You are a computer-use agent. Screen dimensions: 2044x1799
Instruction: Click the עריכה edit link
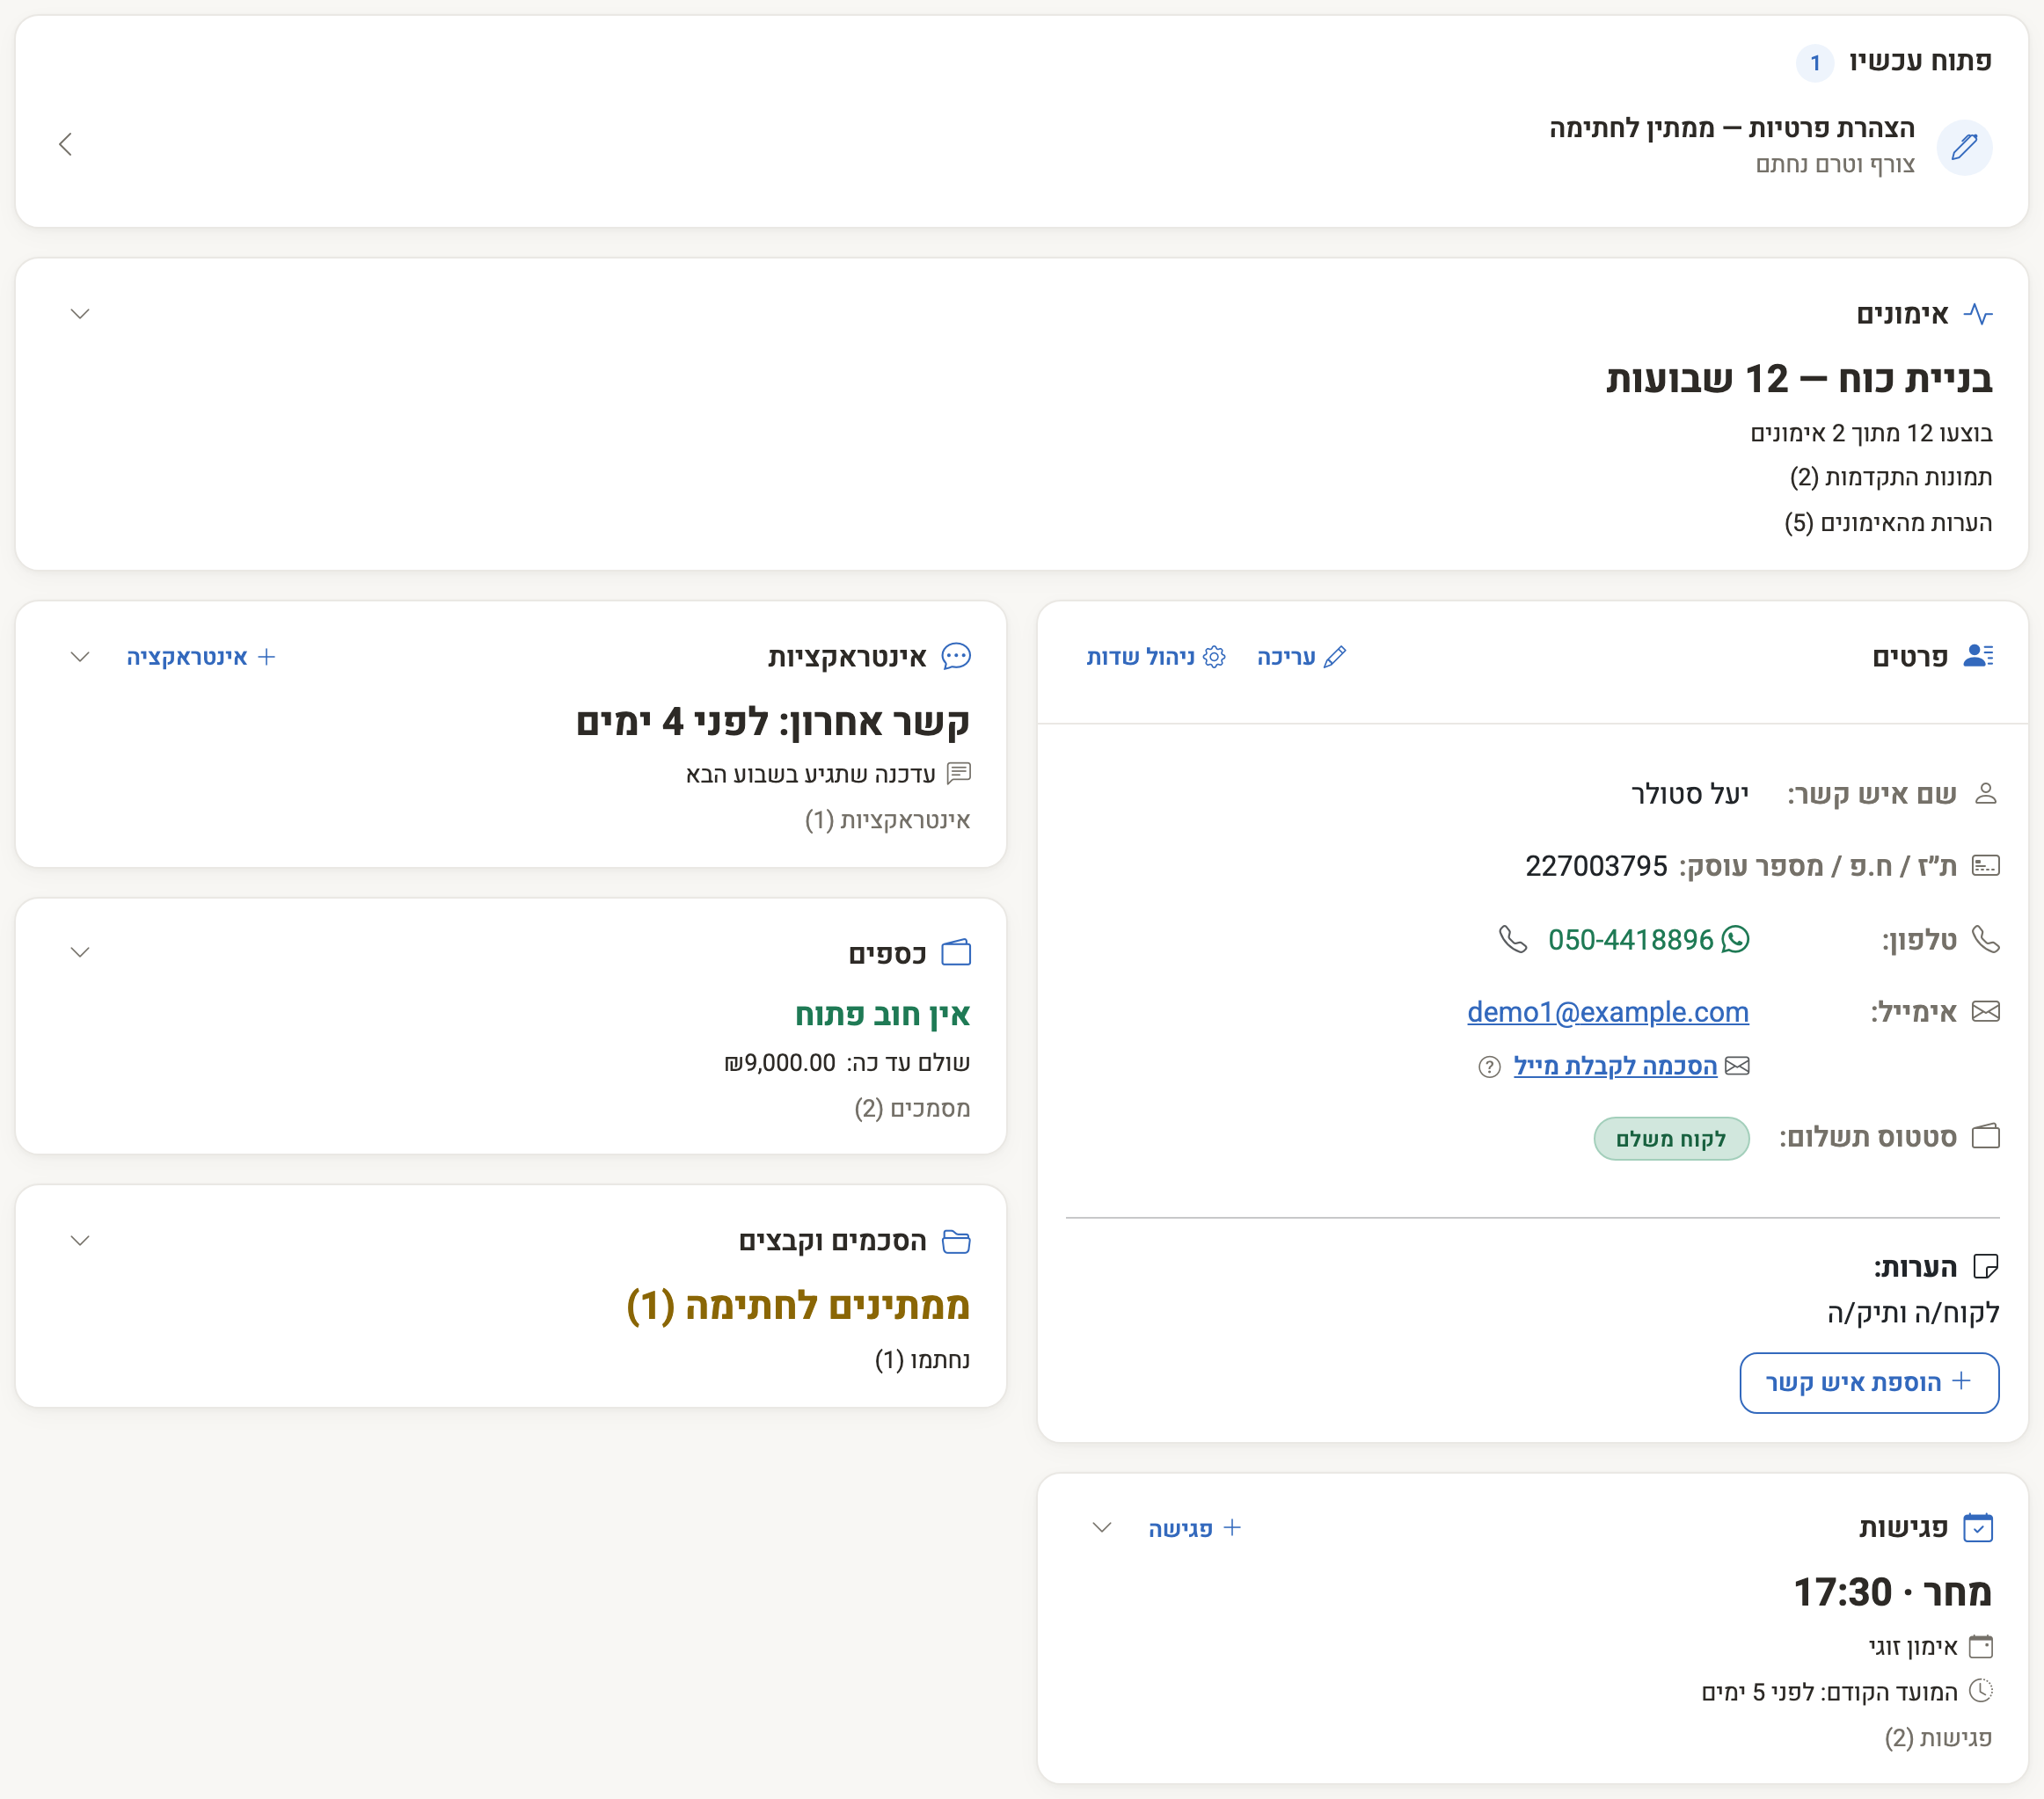[1301, 657]
